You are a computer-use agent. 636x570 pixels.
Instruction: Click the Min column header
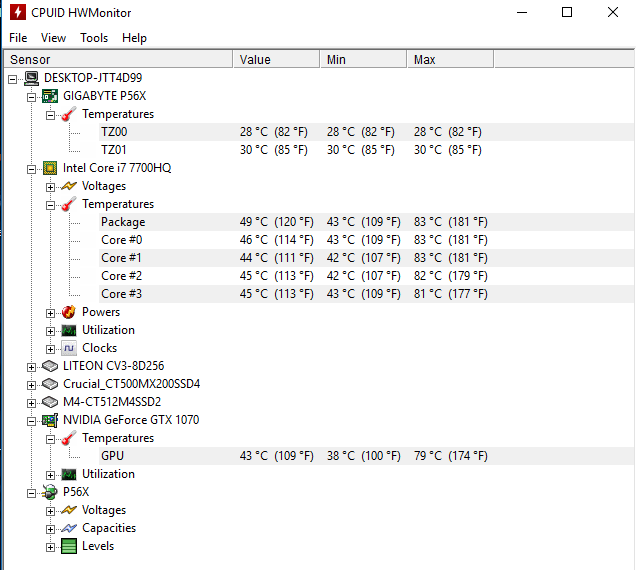[x=363, y=59]
